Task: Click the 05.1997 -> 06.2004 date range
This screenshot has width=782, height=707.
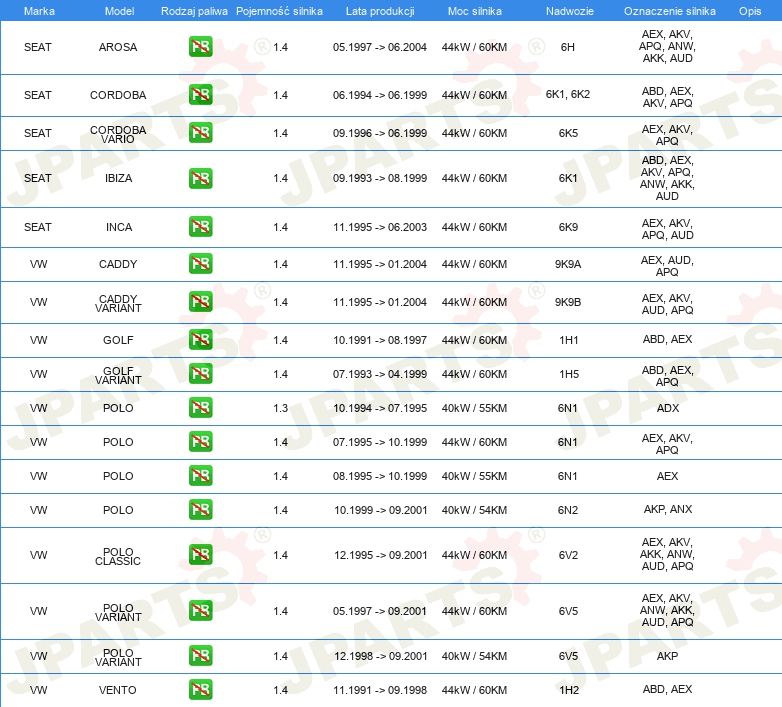Action: tap(380, 47)
